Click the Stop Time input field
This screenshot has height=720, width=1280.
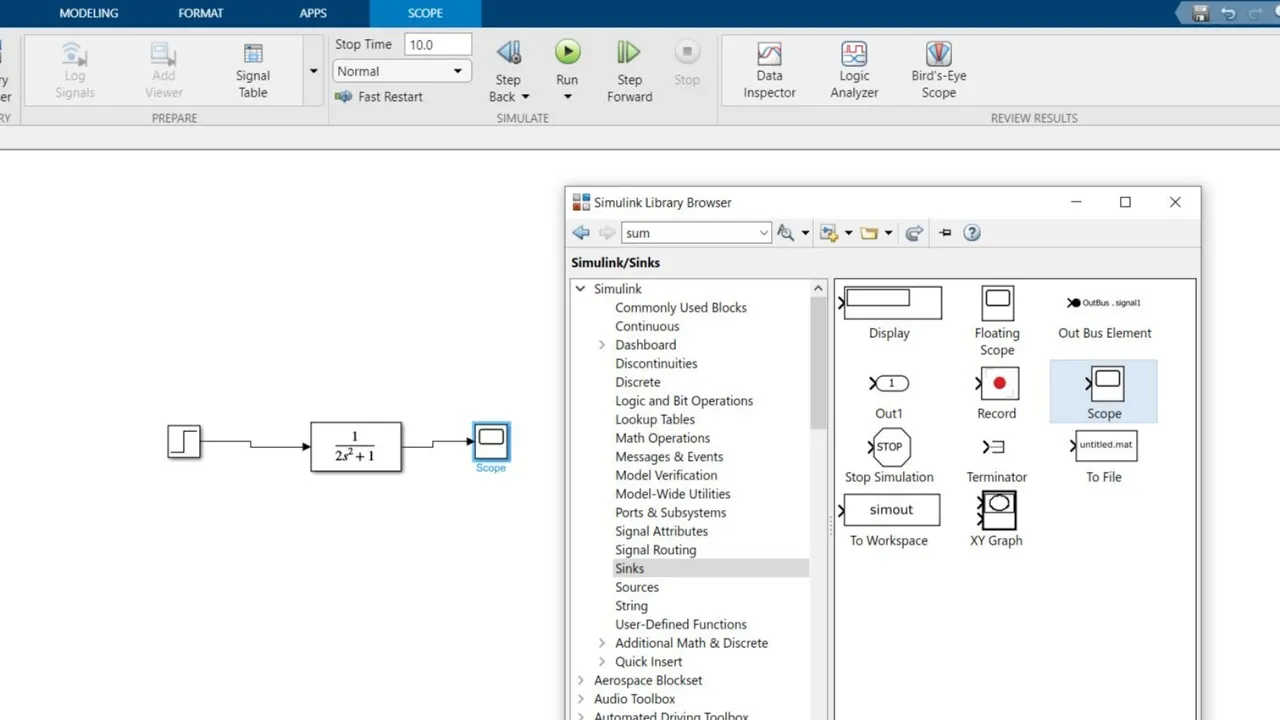(x=438, y=44)
